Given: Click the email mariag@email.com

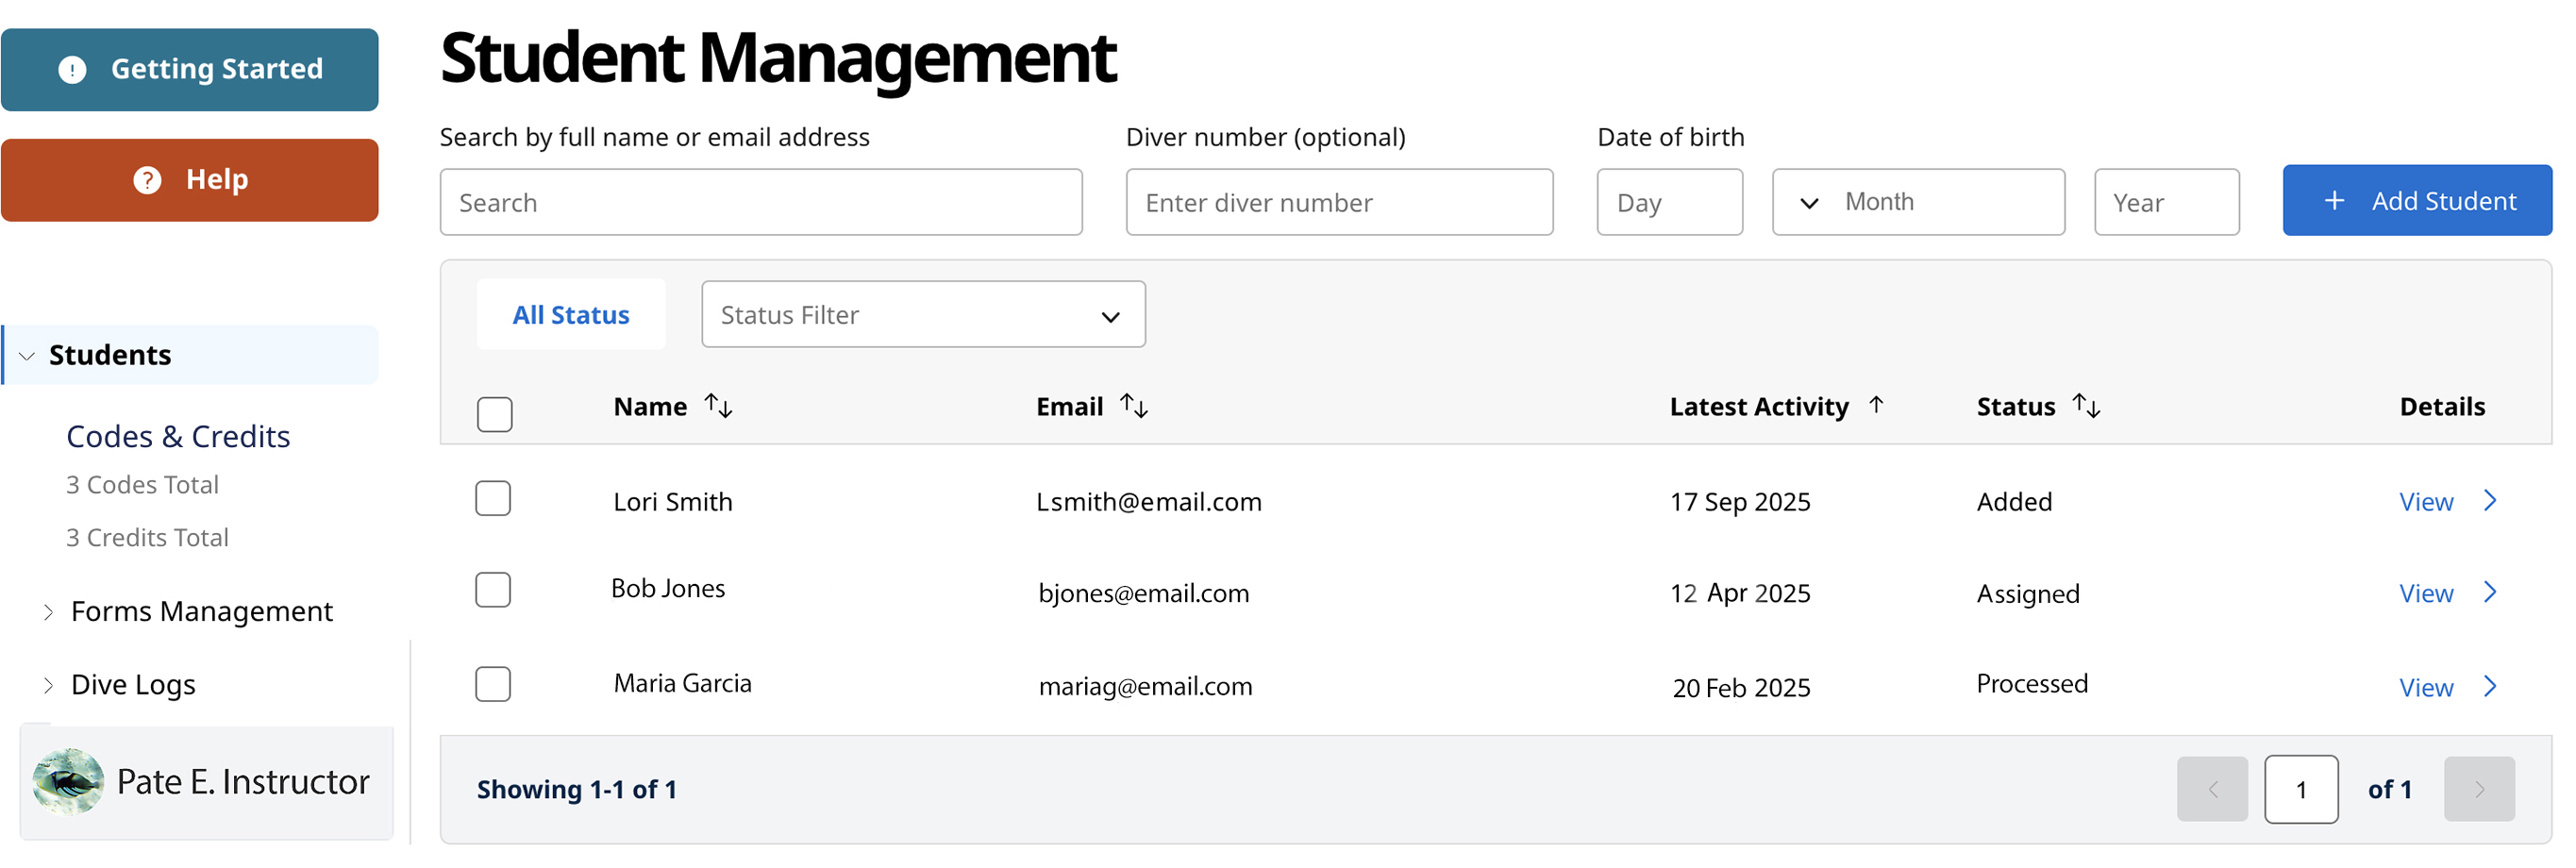Looking at the screenshot, I should click(1146, 688).
